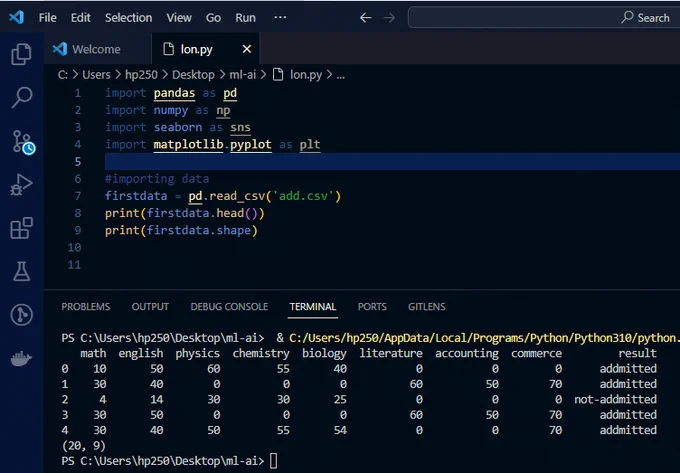Open the Search view in activity bar
The height and width of the screenshot is (473, 680).
[x=21, y=97]
